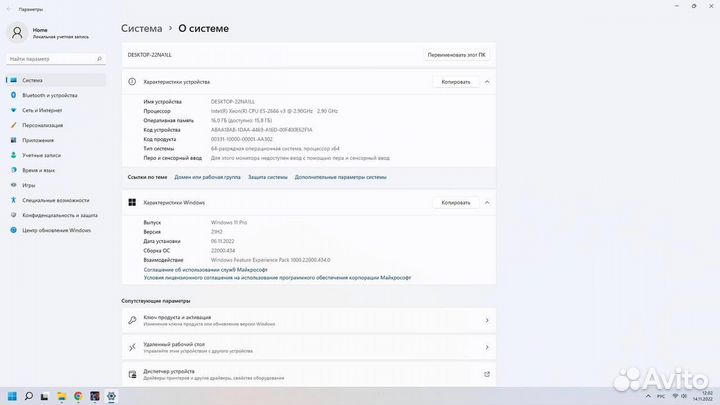Click the update icon beside Центр обновления
The width and height of the screenshot is (720, 405).
(13, 230)
